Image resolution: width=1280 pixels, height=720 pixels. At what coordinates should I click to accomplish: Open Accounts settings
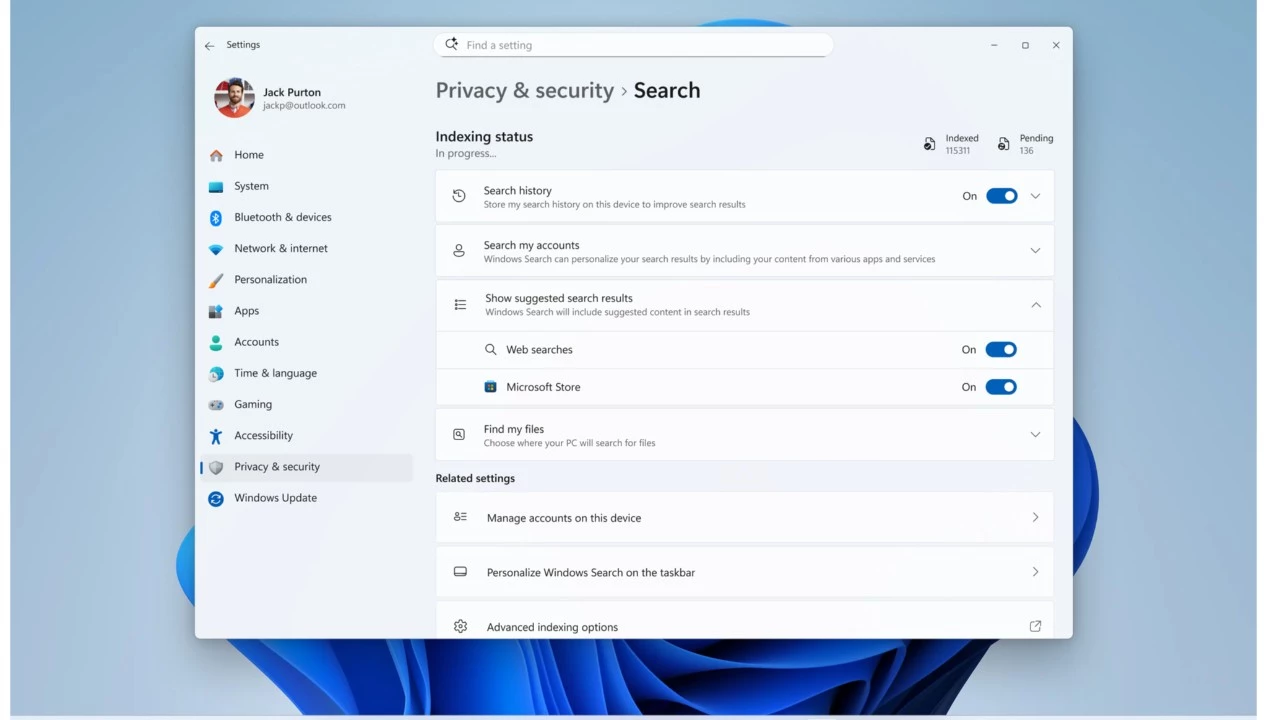tap(306, 342)
